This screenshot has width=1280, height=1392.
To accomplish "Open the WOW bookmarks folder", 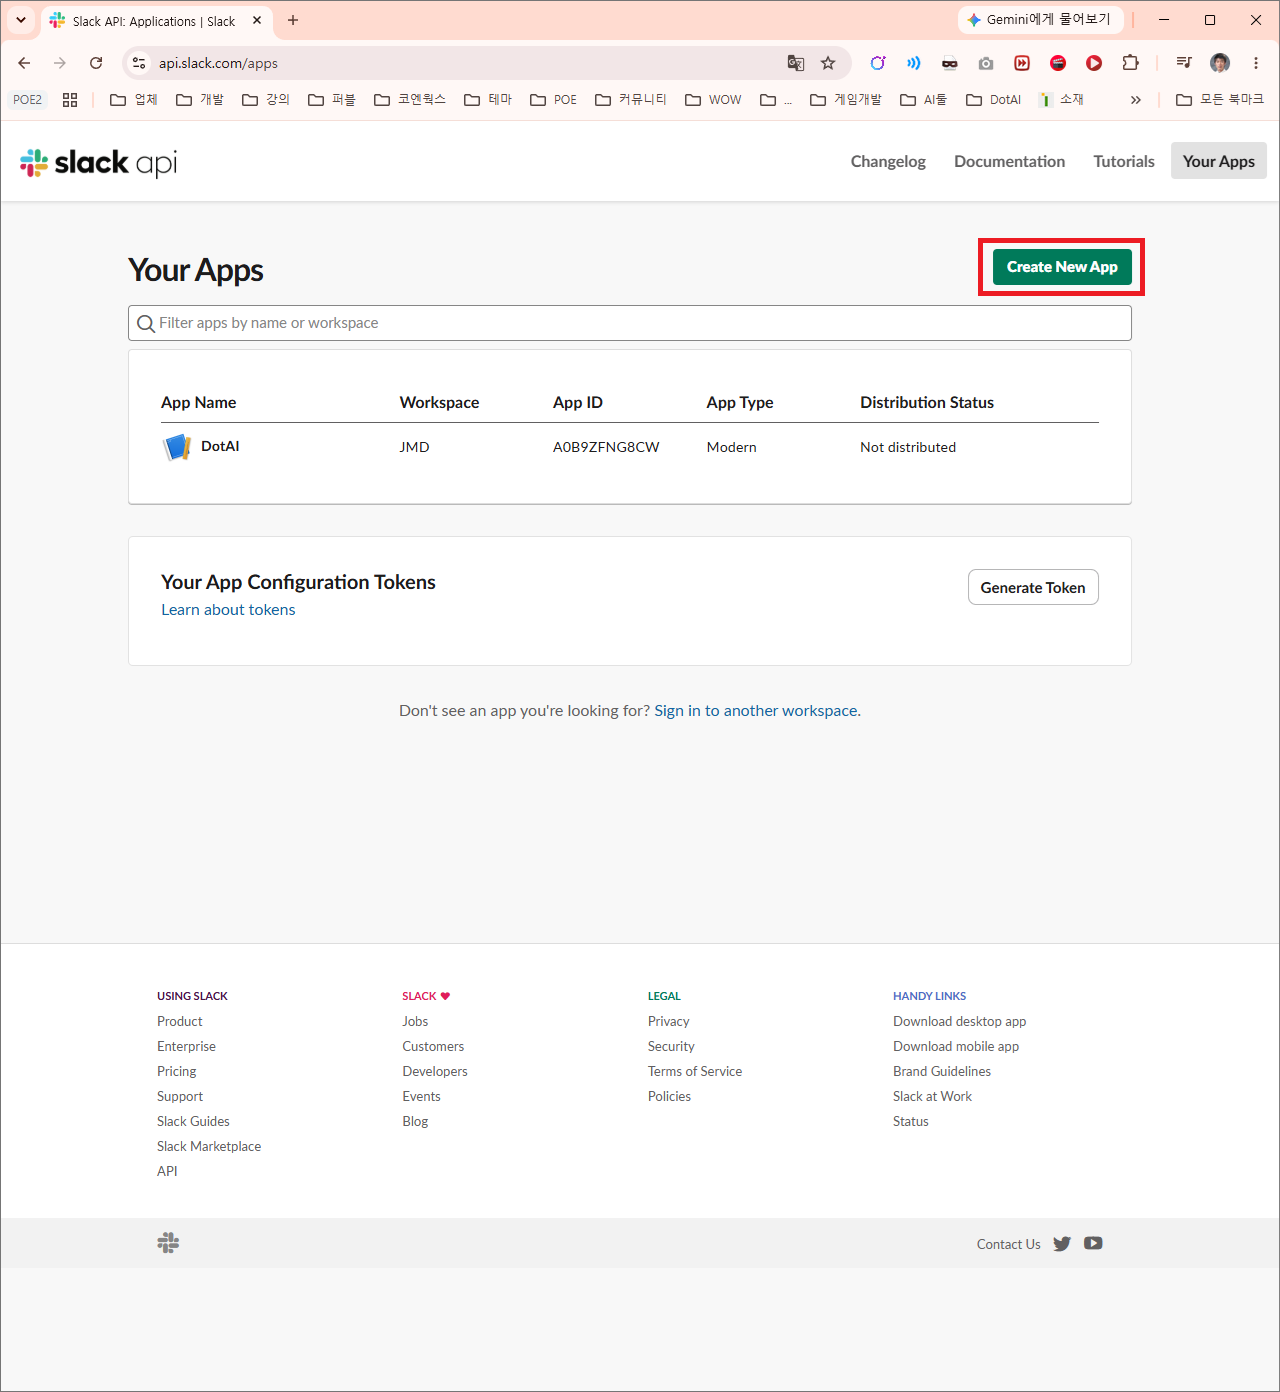I will pyautogui.click(x=713, y=100).
